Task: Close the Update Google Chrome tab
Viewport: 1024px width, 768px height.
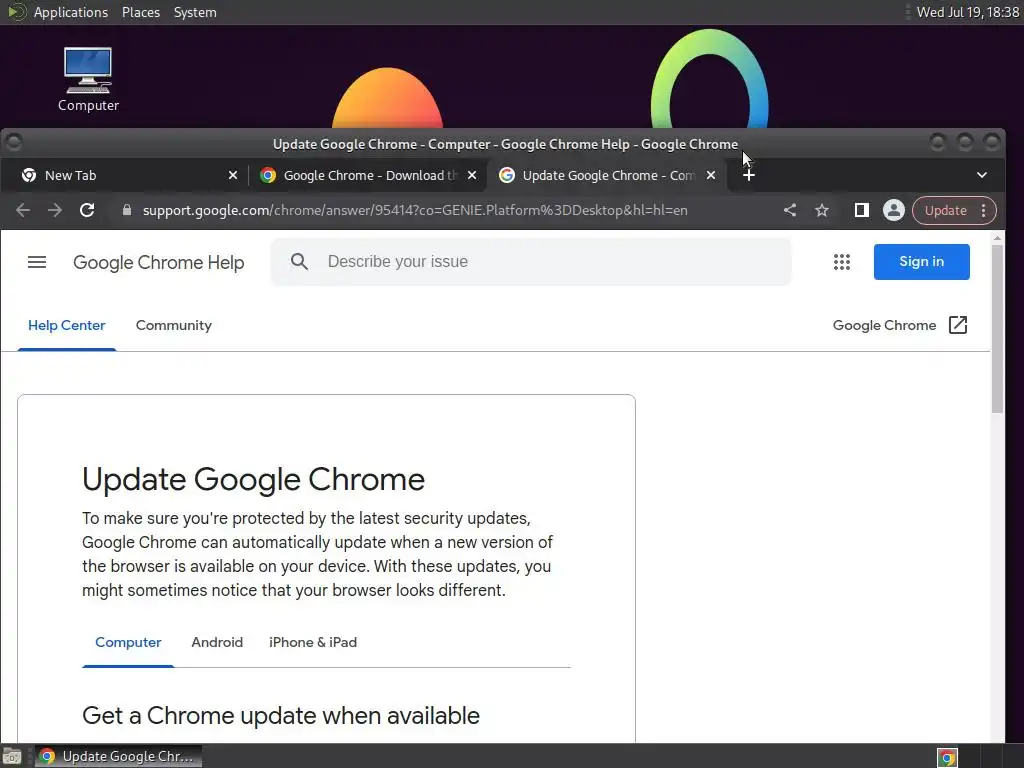Action: [x=711, y=175]
